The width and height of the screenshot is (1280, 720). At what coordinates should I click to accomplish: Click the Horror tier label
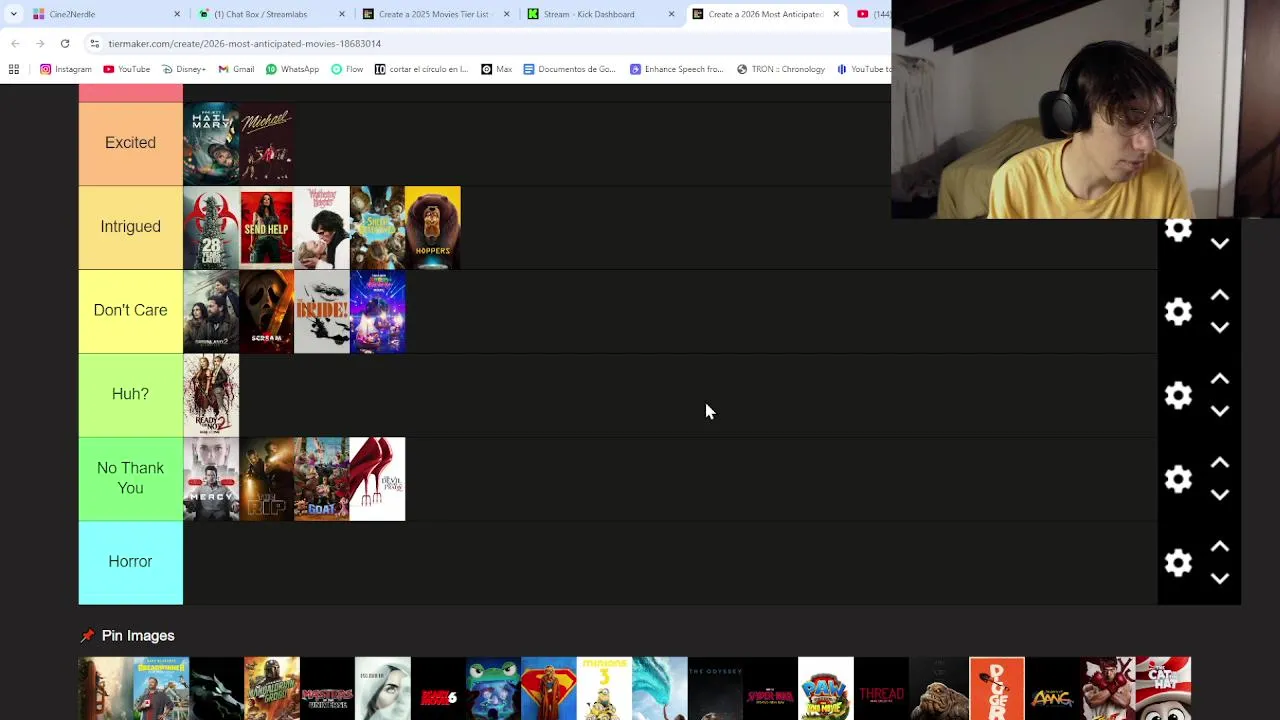click(x=130, y=562)
